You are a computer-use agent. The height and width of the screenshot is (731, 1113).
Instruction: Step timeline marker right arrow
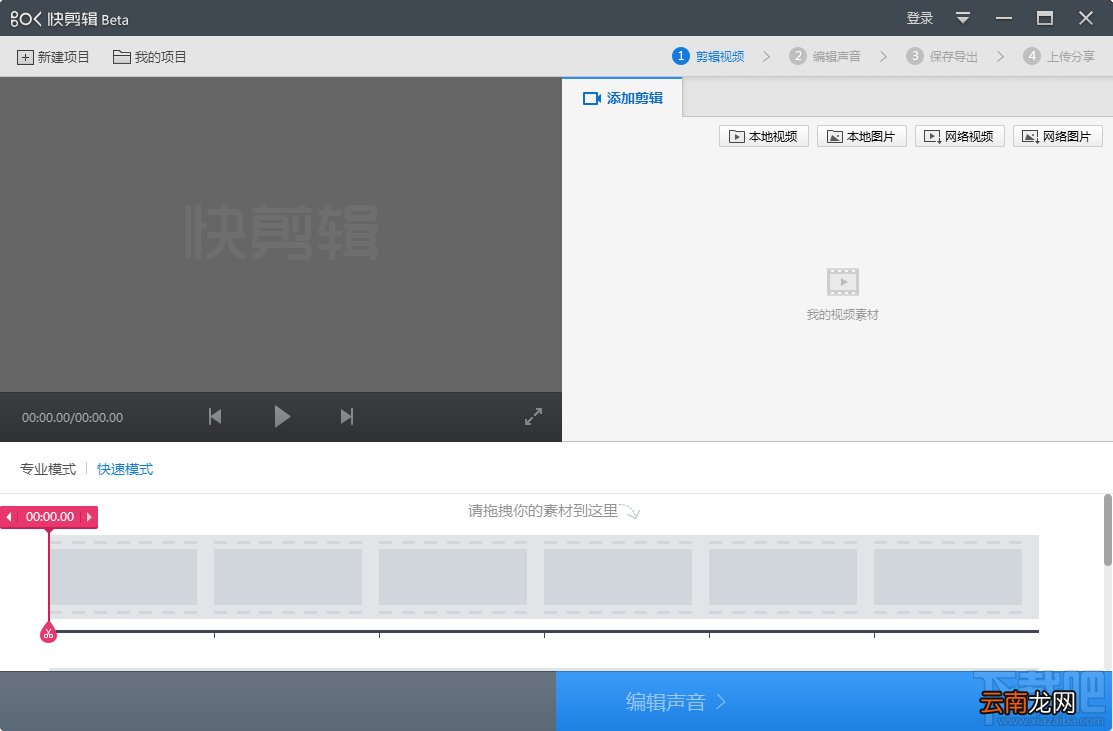89,517
